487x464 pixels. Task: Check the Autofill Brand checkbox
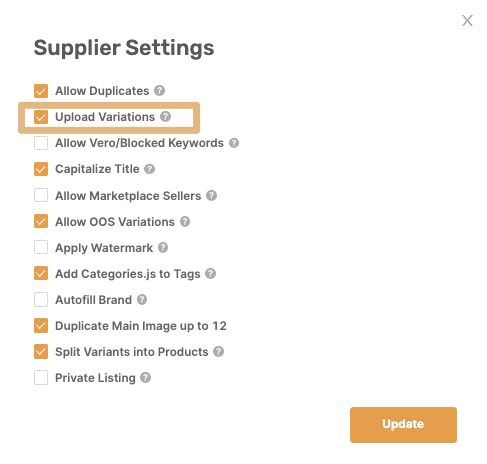coord(41,299)
